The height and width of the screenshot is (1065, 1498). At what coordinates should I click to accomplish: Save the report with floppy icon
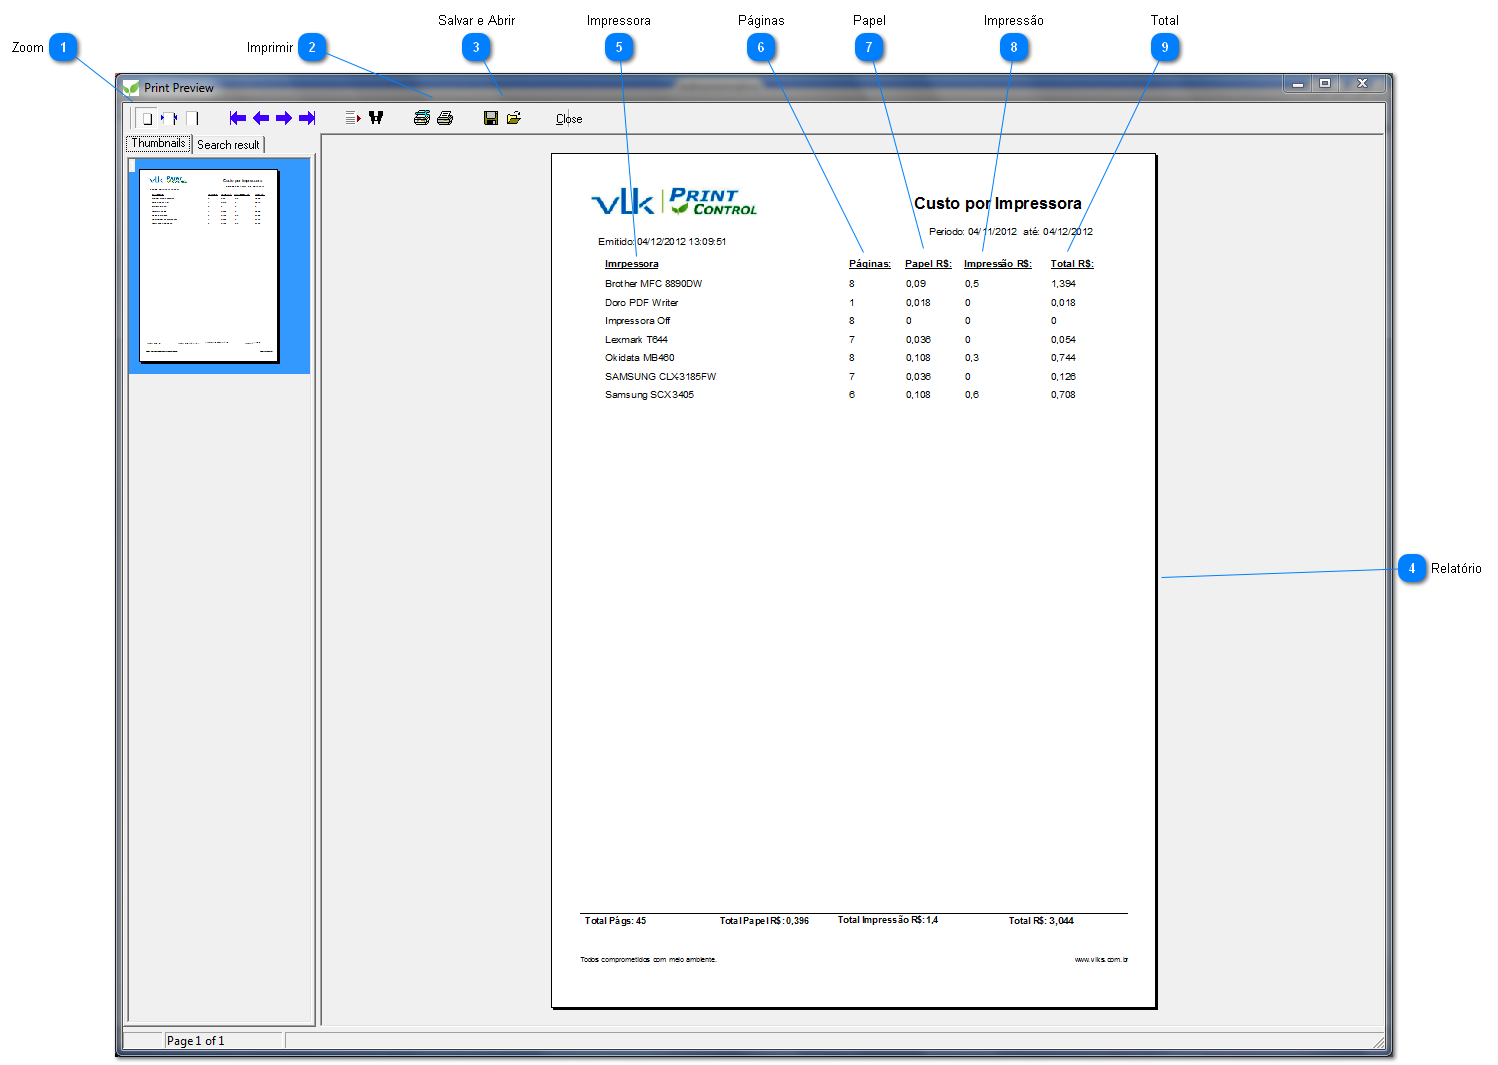[491, 118]
